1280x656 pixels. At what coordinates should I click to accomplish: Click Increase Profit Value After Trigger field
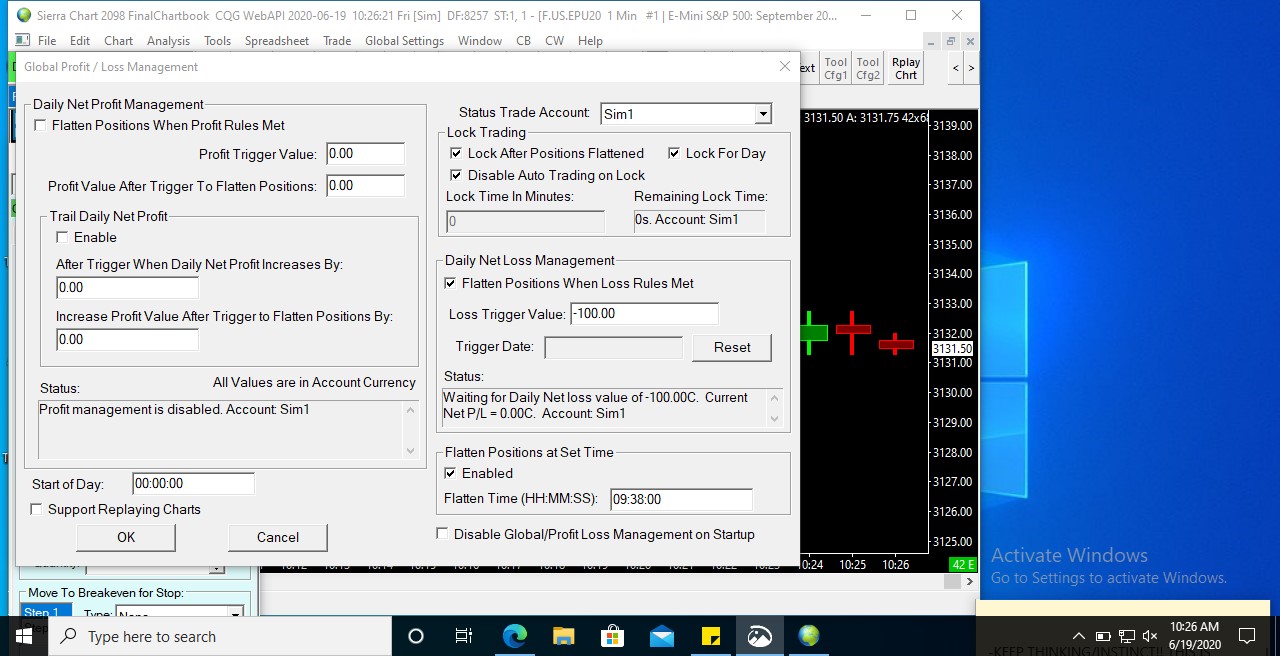point(127,340)
